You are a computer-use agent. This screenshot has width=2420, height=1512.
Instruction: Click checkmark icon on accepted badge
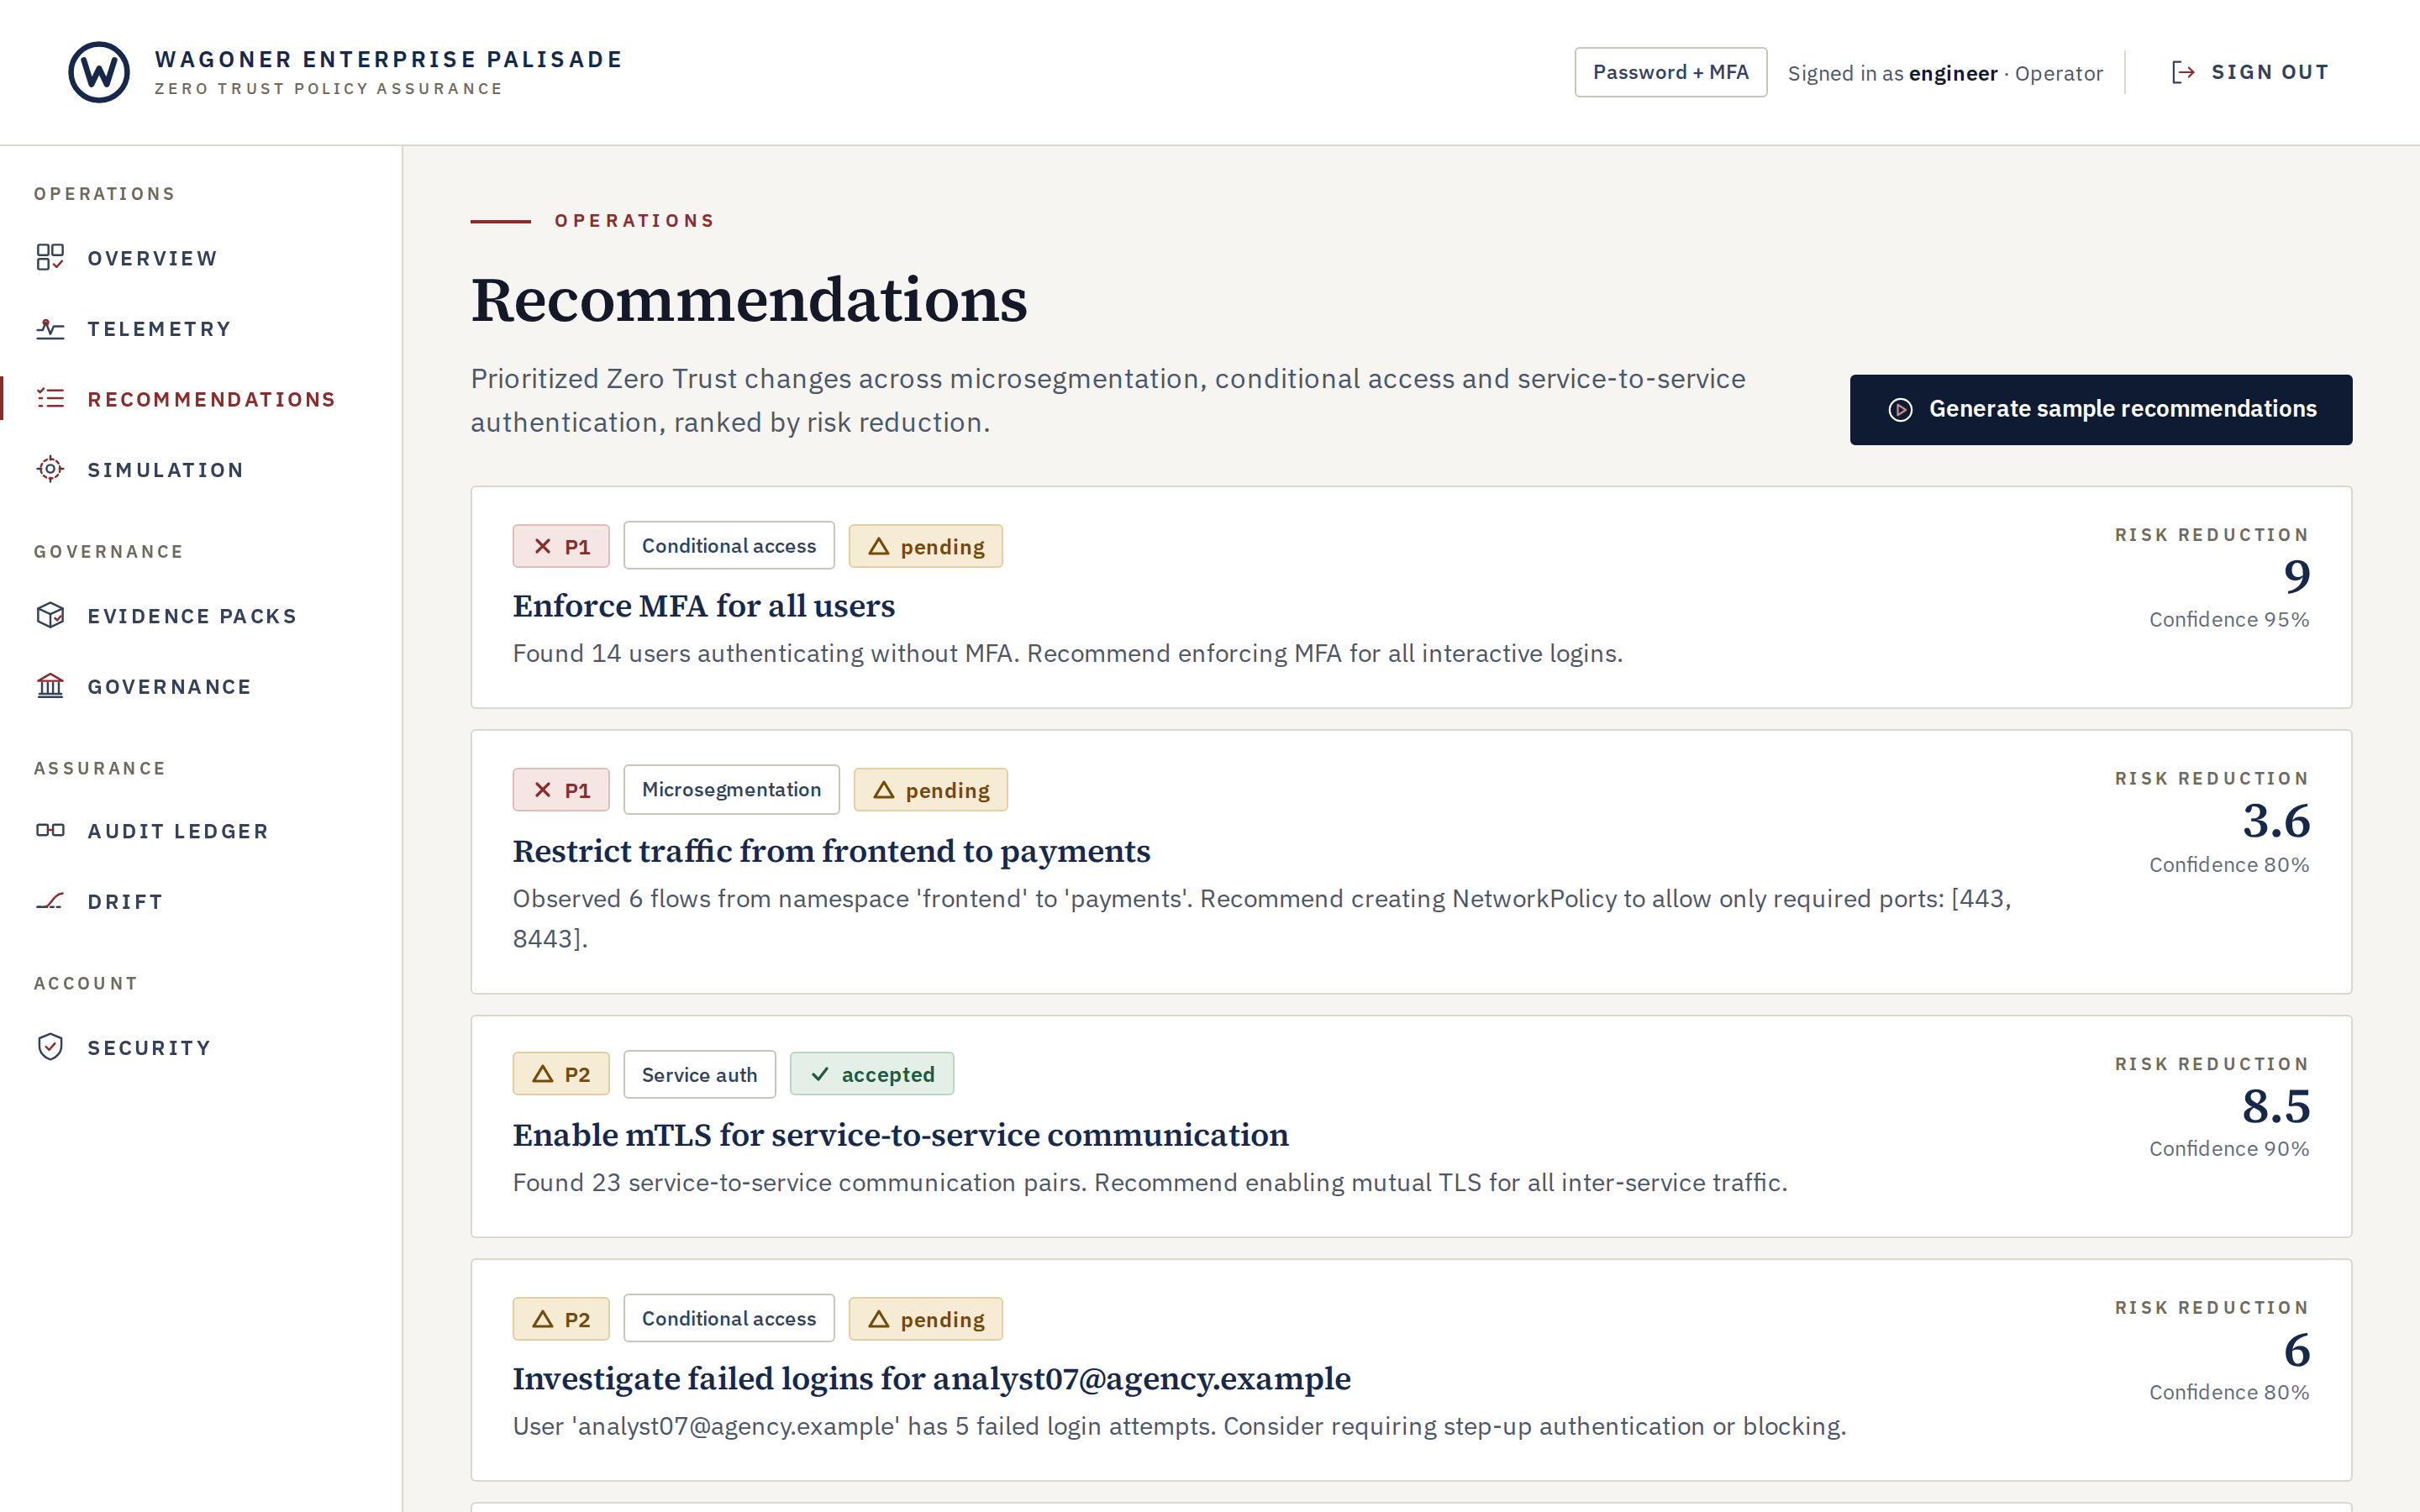(x=820, y=1075)
